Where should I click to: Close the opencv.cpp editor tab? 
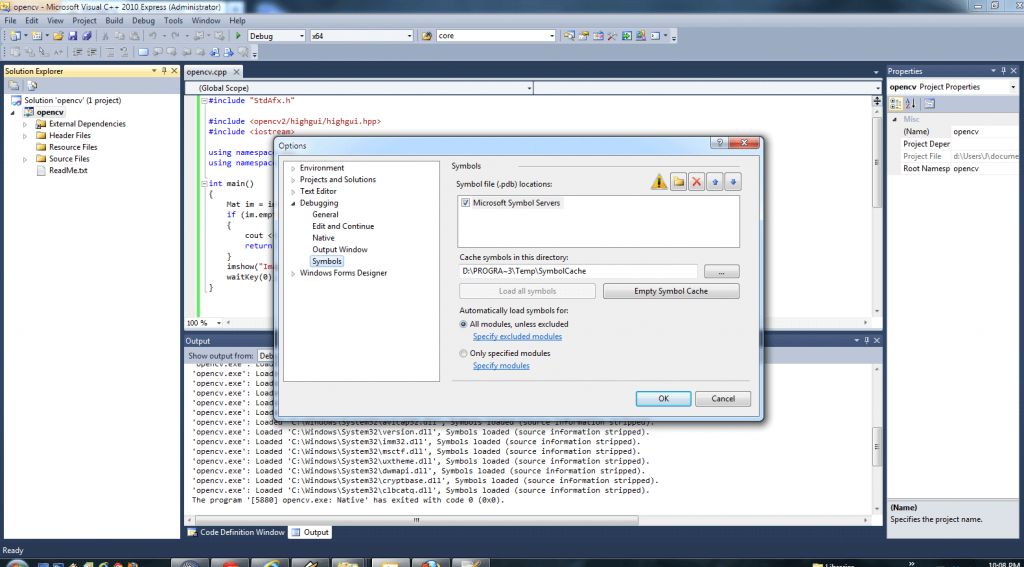(236, 72)
